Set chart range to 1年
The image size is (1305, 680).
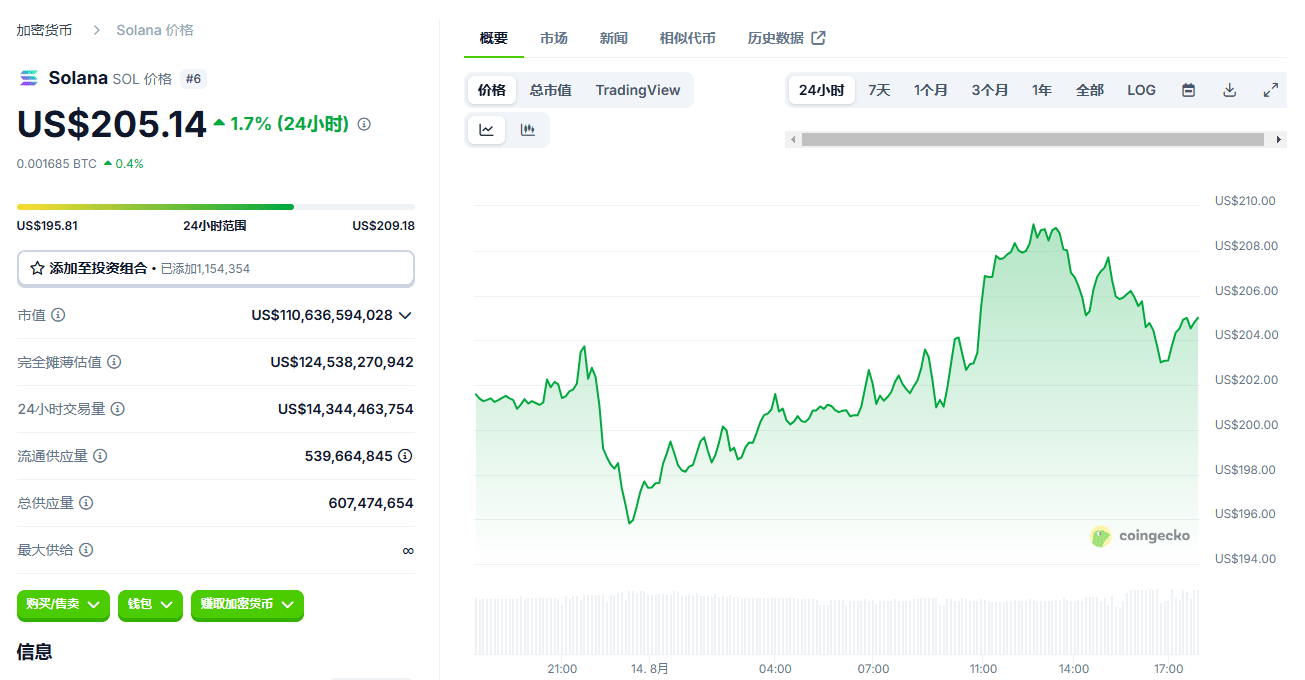point(1042,90)
